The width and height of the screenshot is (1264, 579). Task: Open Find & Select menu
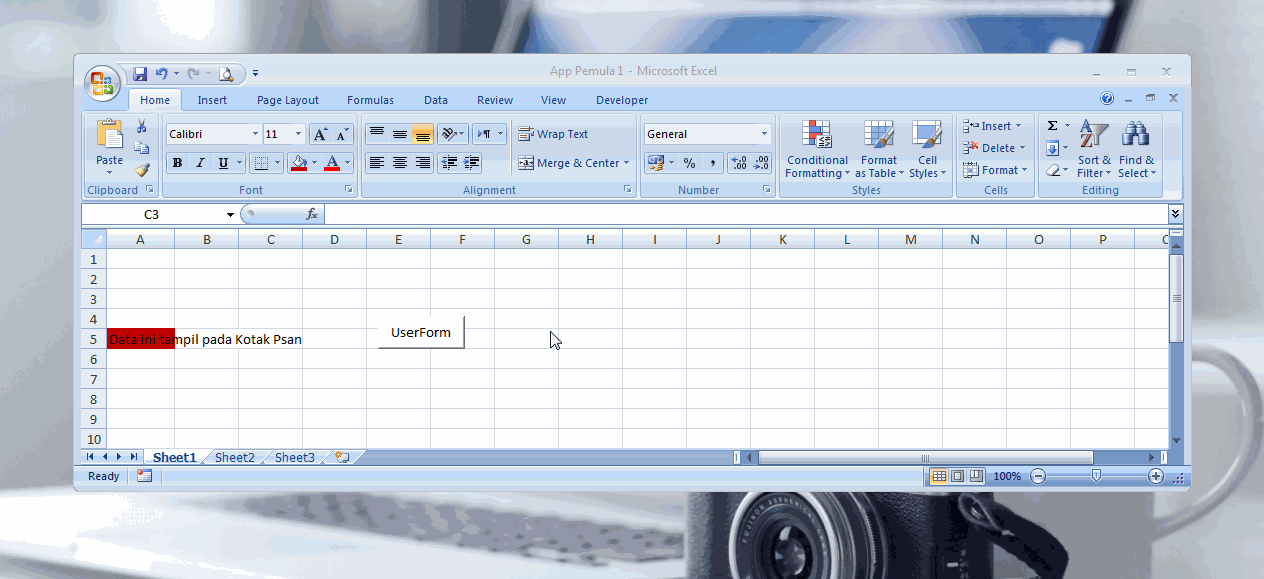point(1136,149)
